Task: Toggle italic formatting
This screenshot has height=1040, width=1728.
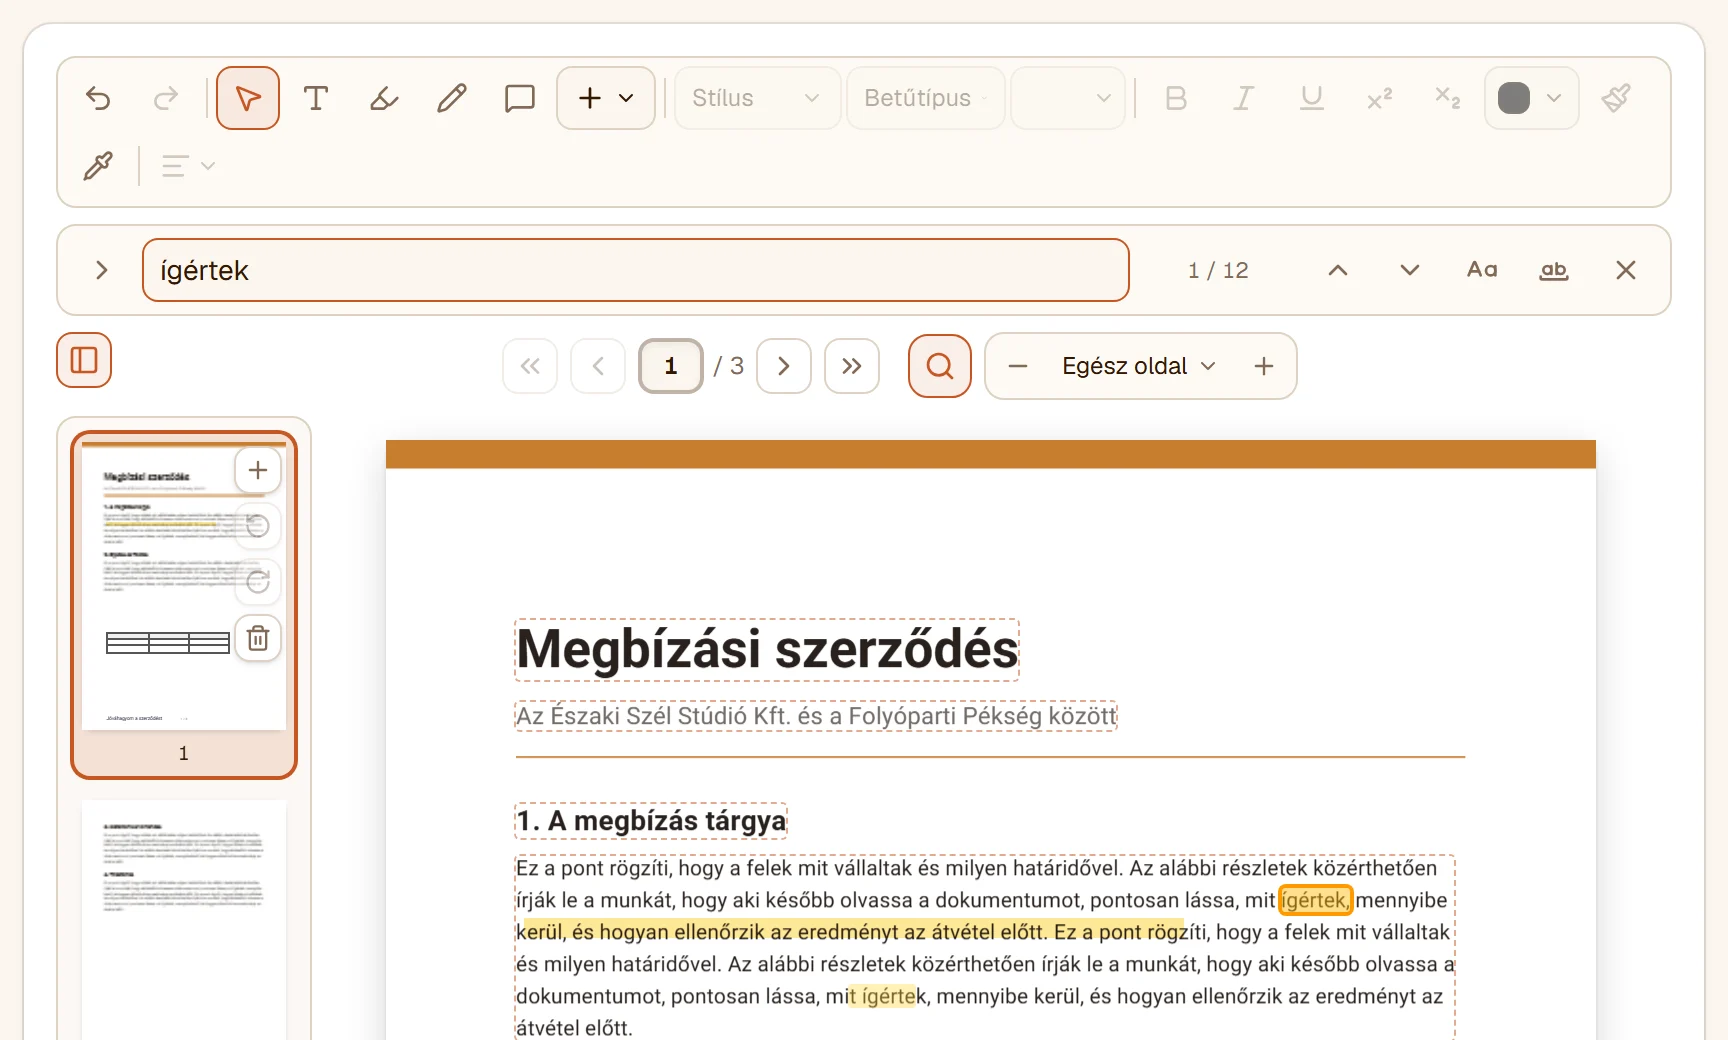Action: click(1244, 98)
